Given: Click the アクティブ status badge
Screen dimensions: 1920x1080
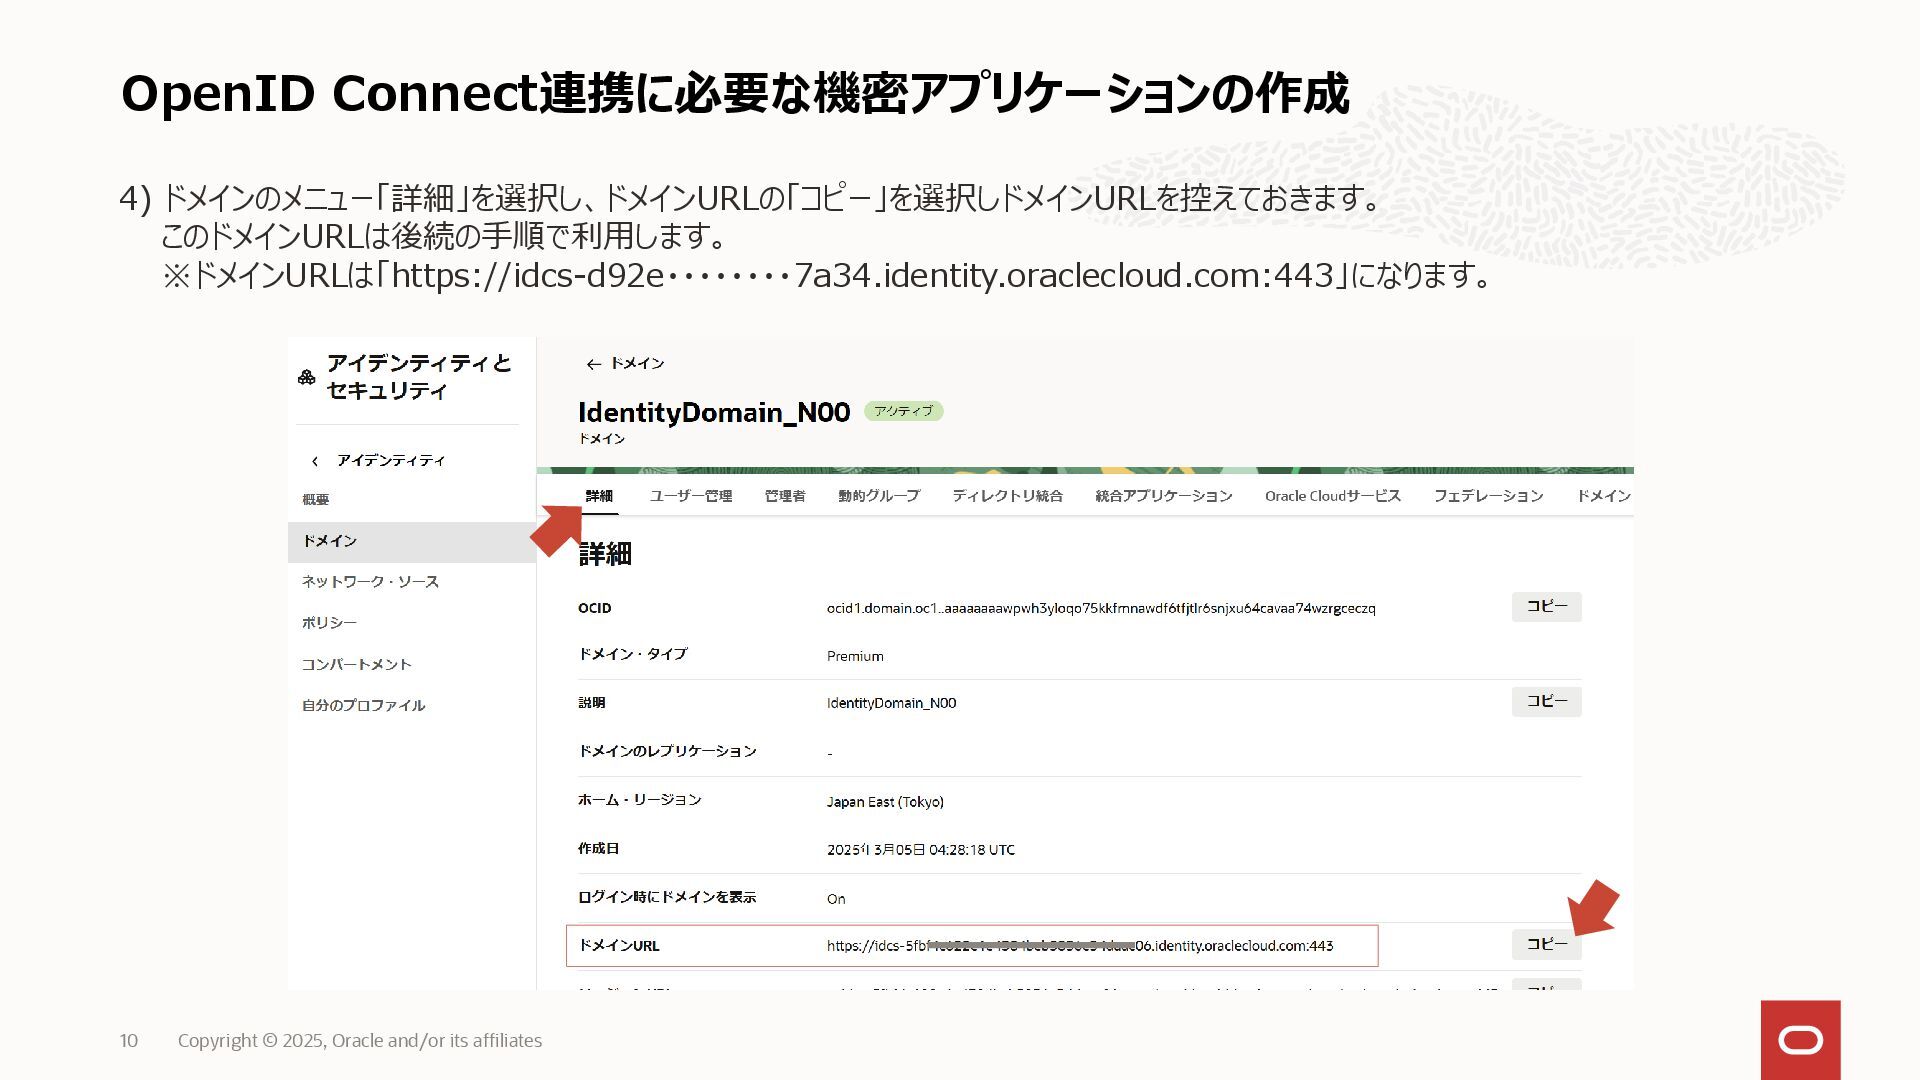Looking at the screenshot, I should (903, 411).
